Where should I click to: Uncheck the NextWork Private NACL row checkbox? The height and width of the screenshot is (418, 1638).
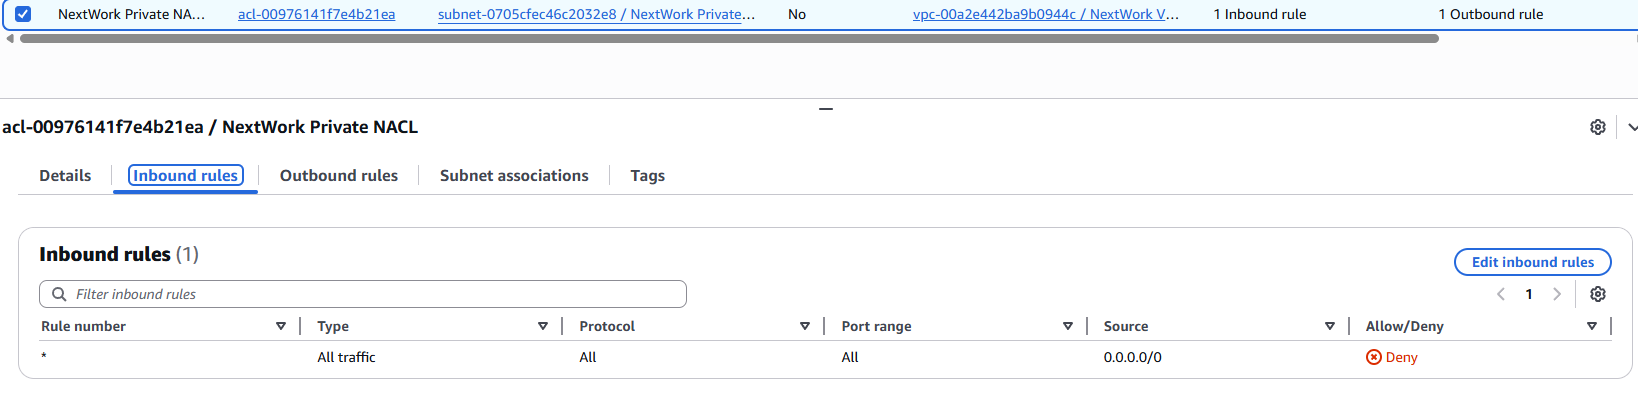coord(23,14)
